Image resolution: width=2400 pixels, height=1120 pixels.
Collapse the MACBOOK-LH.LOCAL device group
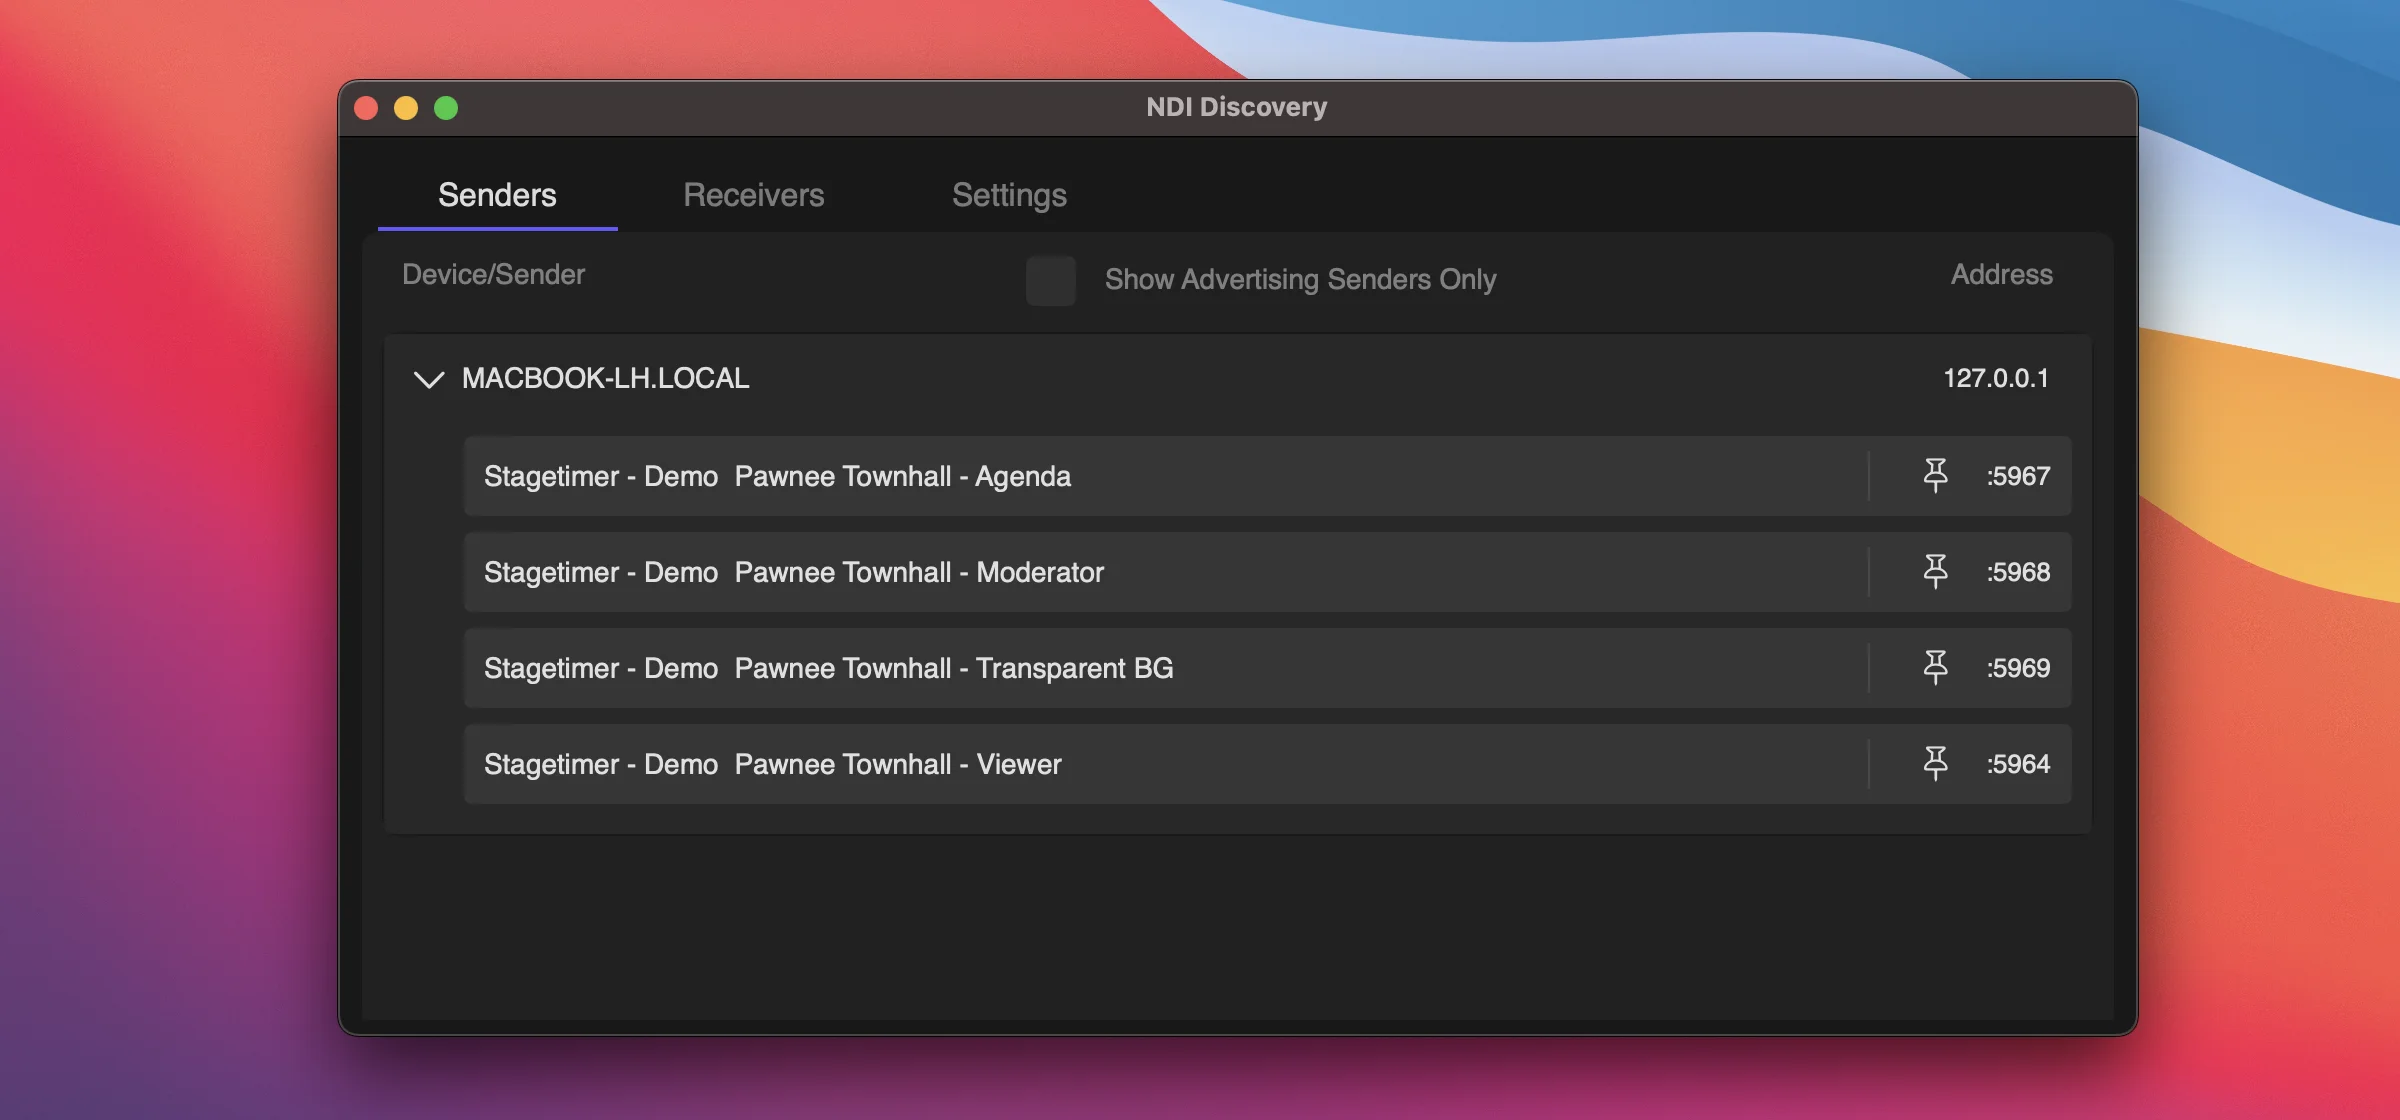[429, 379]
